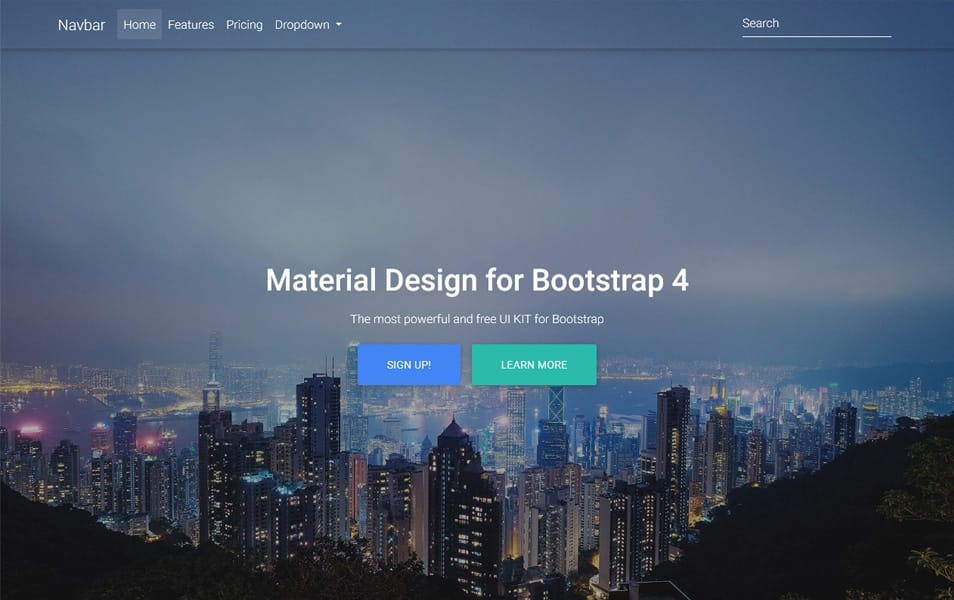954x600 pixels.
Task: Click the caret arrow next to Dropdown
Action: click(x=337, y=24)
